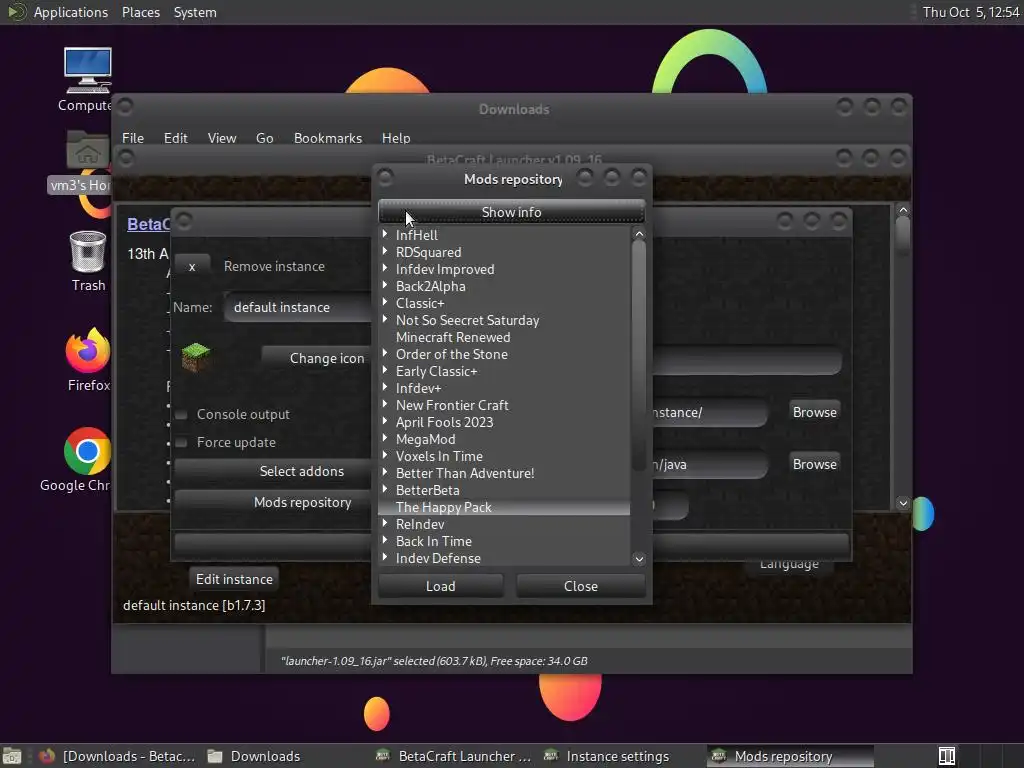Click the workspace switcher icon in taskbar

947,756
